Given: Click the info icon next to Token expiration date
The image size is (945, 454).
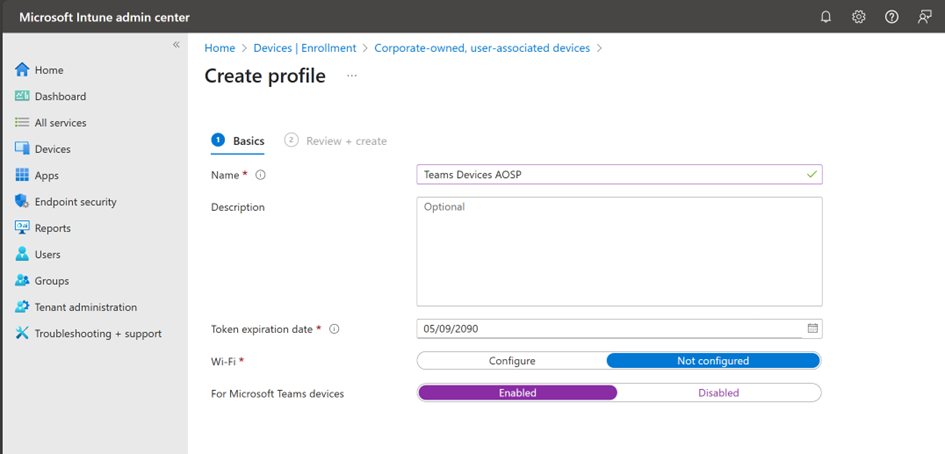Looking at the screenshot, I should (x=335, y=329).
